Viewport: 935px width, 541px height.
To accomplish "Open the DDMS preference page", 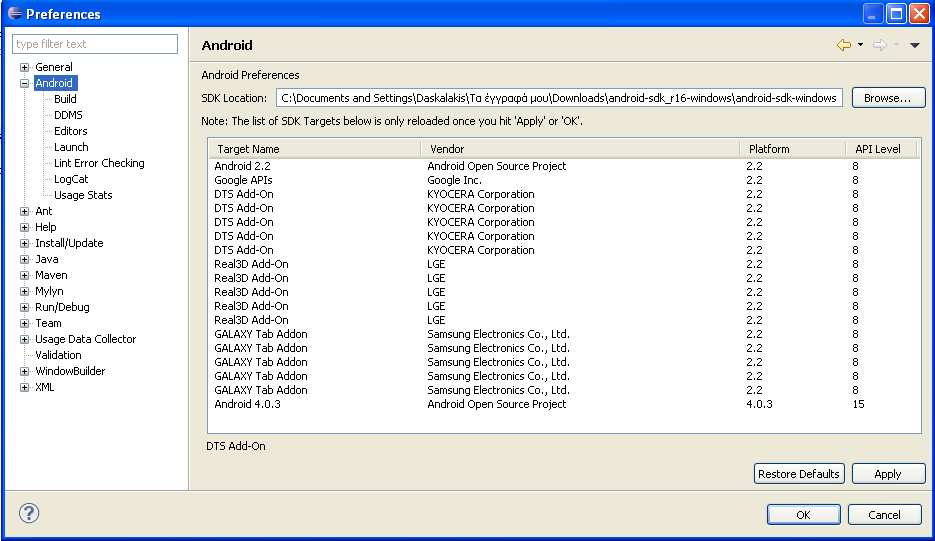I will (x=68, y=115).
